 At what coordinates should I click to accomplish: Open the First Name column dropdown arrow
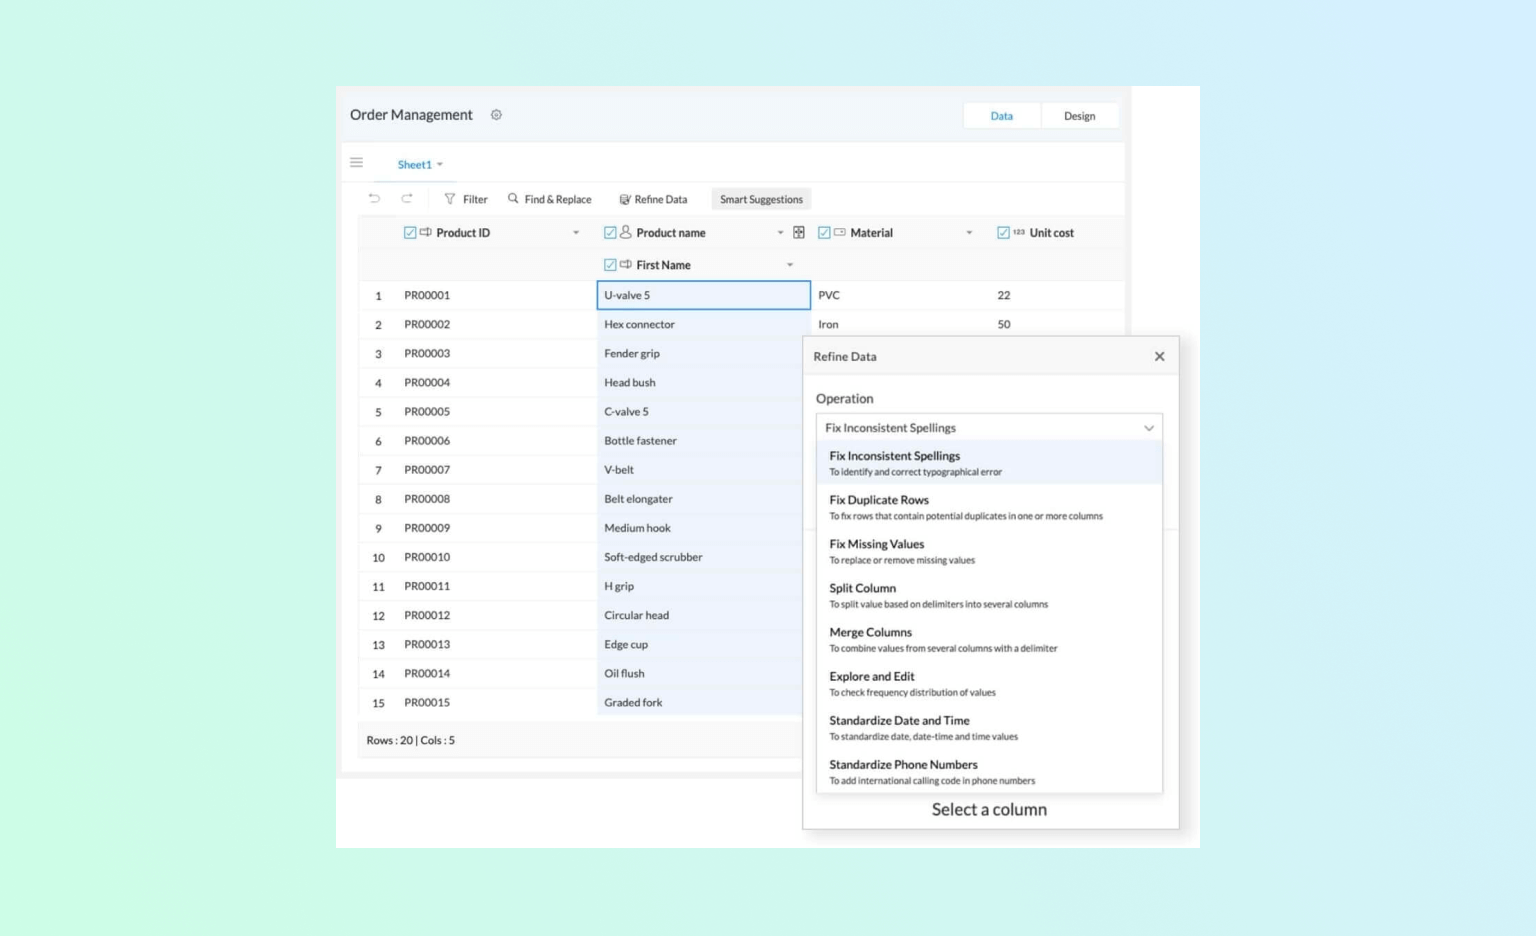click(790, 265)
